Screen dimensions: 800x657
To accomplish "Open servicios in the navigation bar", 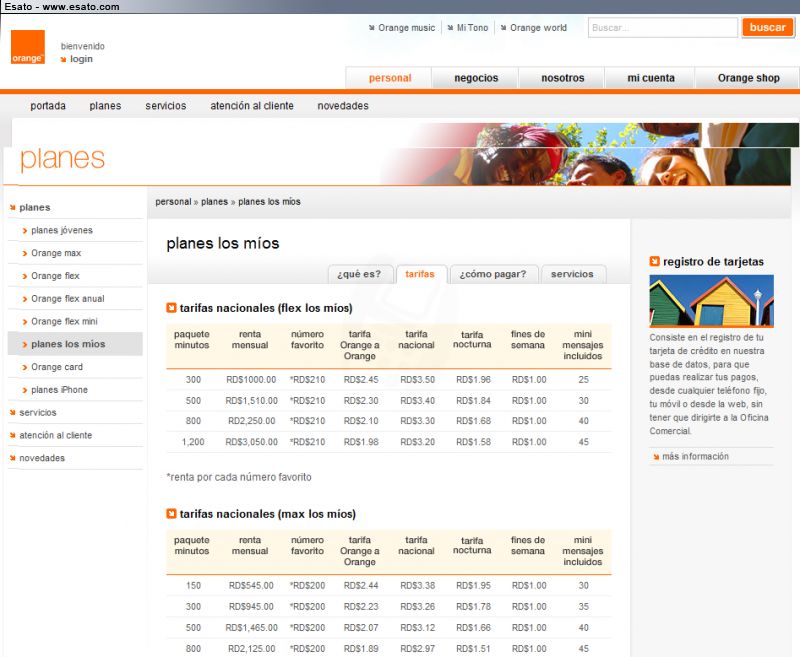I will [166, 106].
